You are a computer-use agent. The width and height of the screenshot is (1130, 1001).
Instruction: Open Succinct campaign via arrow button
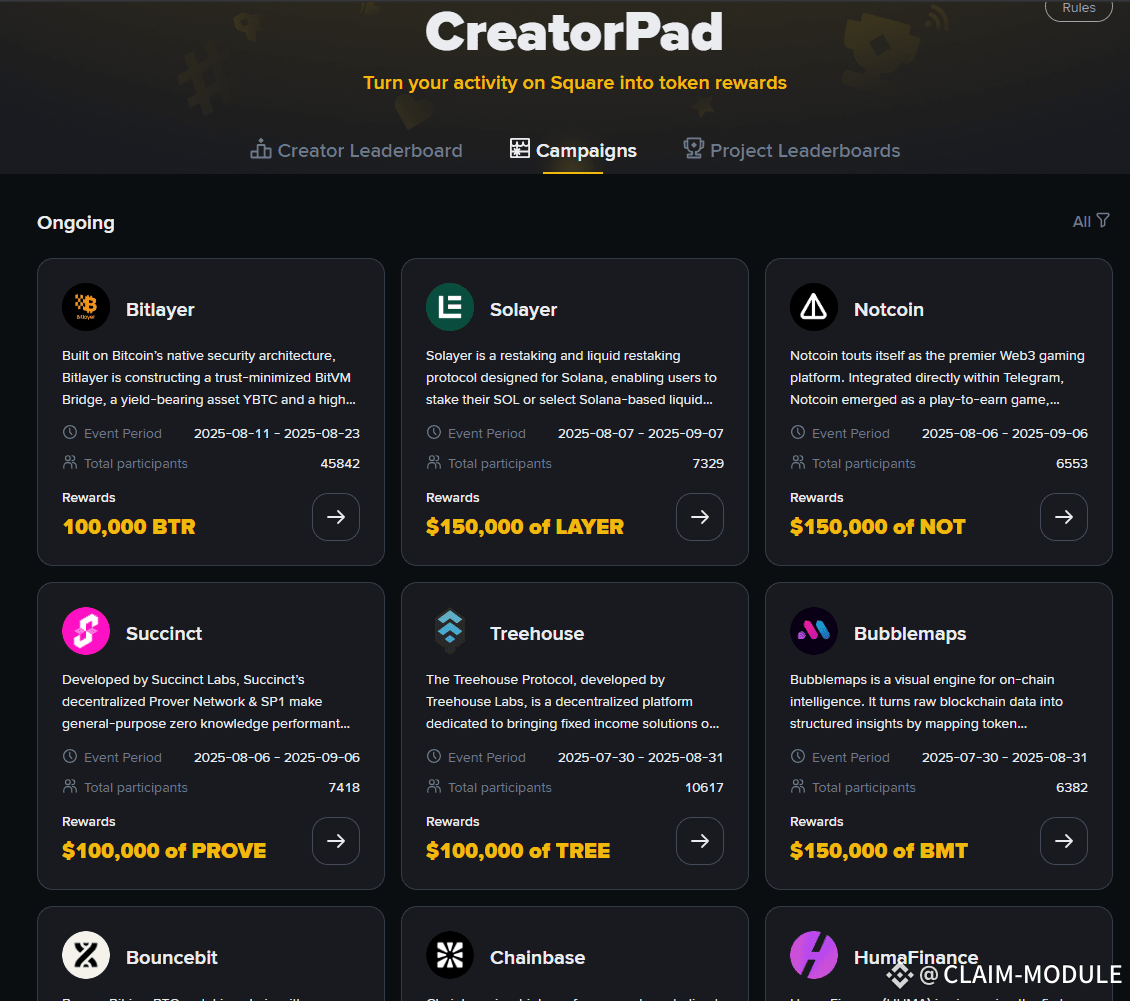pyautogui.click(x=336, y=841)
